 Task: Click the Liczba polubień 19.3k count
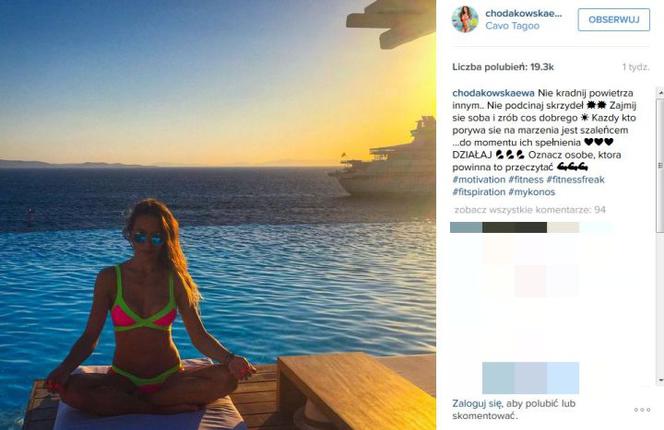pos(503,67)
